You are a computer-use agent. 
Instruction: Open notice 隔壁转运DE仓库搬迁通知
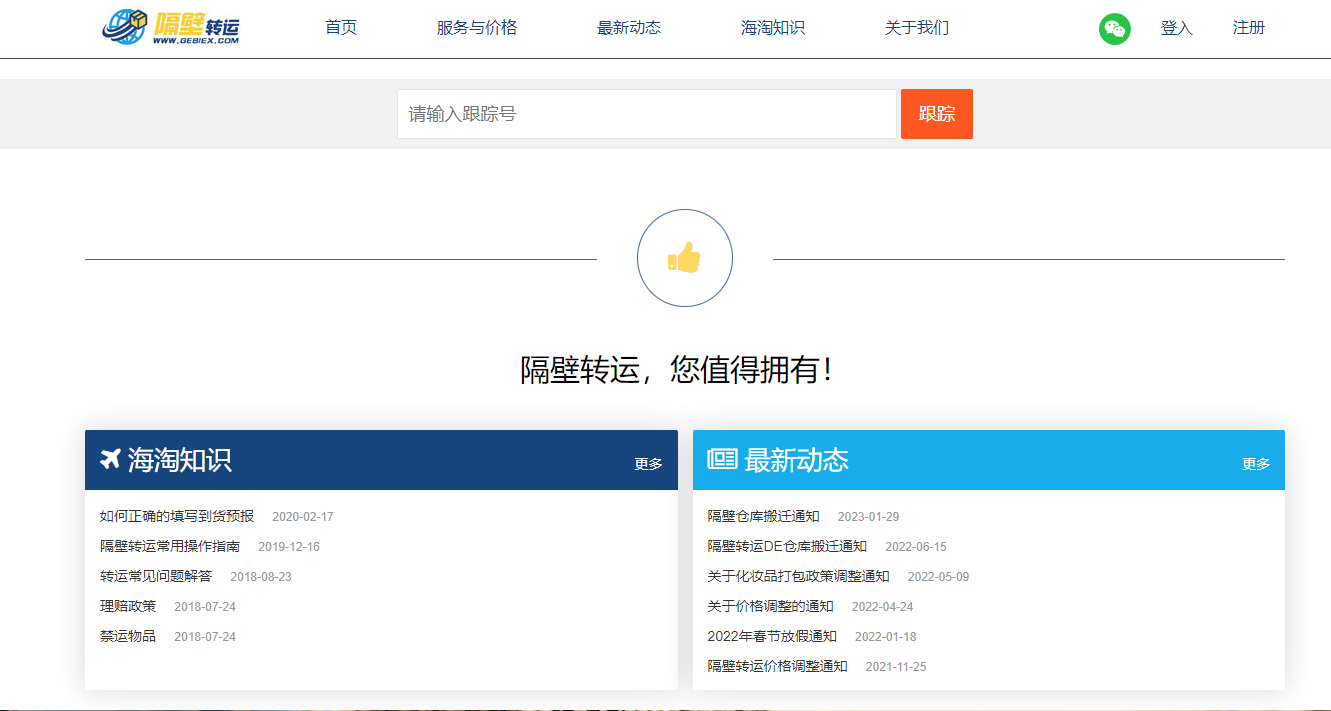pos(787,546)
